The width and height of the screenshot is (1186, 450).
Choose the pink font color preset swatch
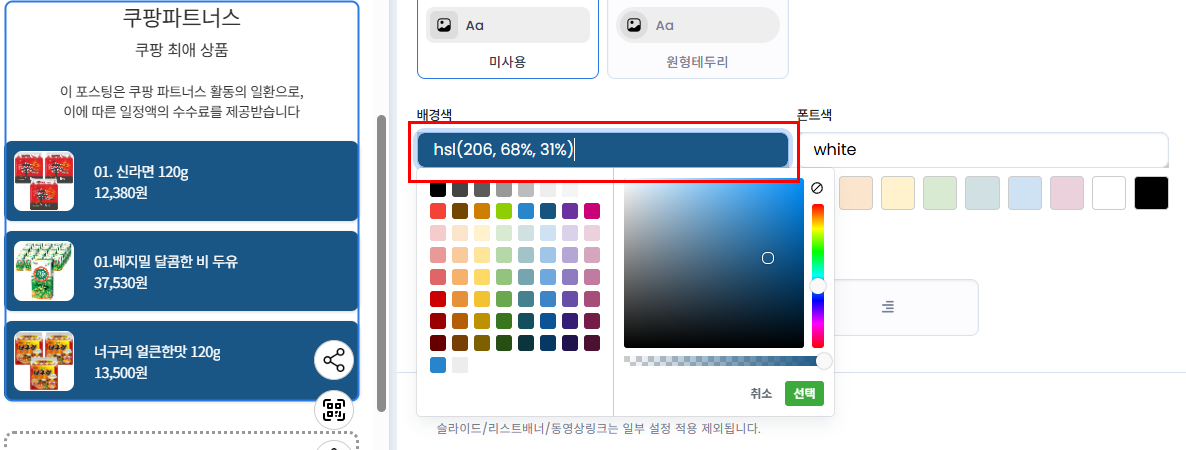pos(1066,193)
